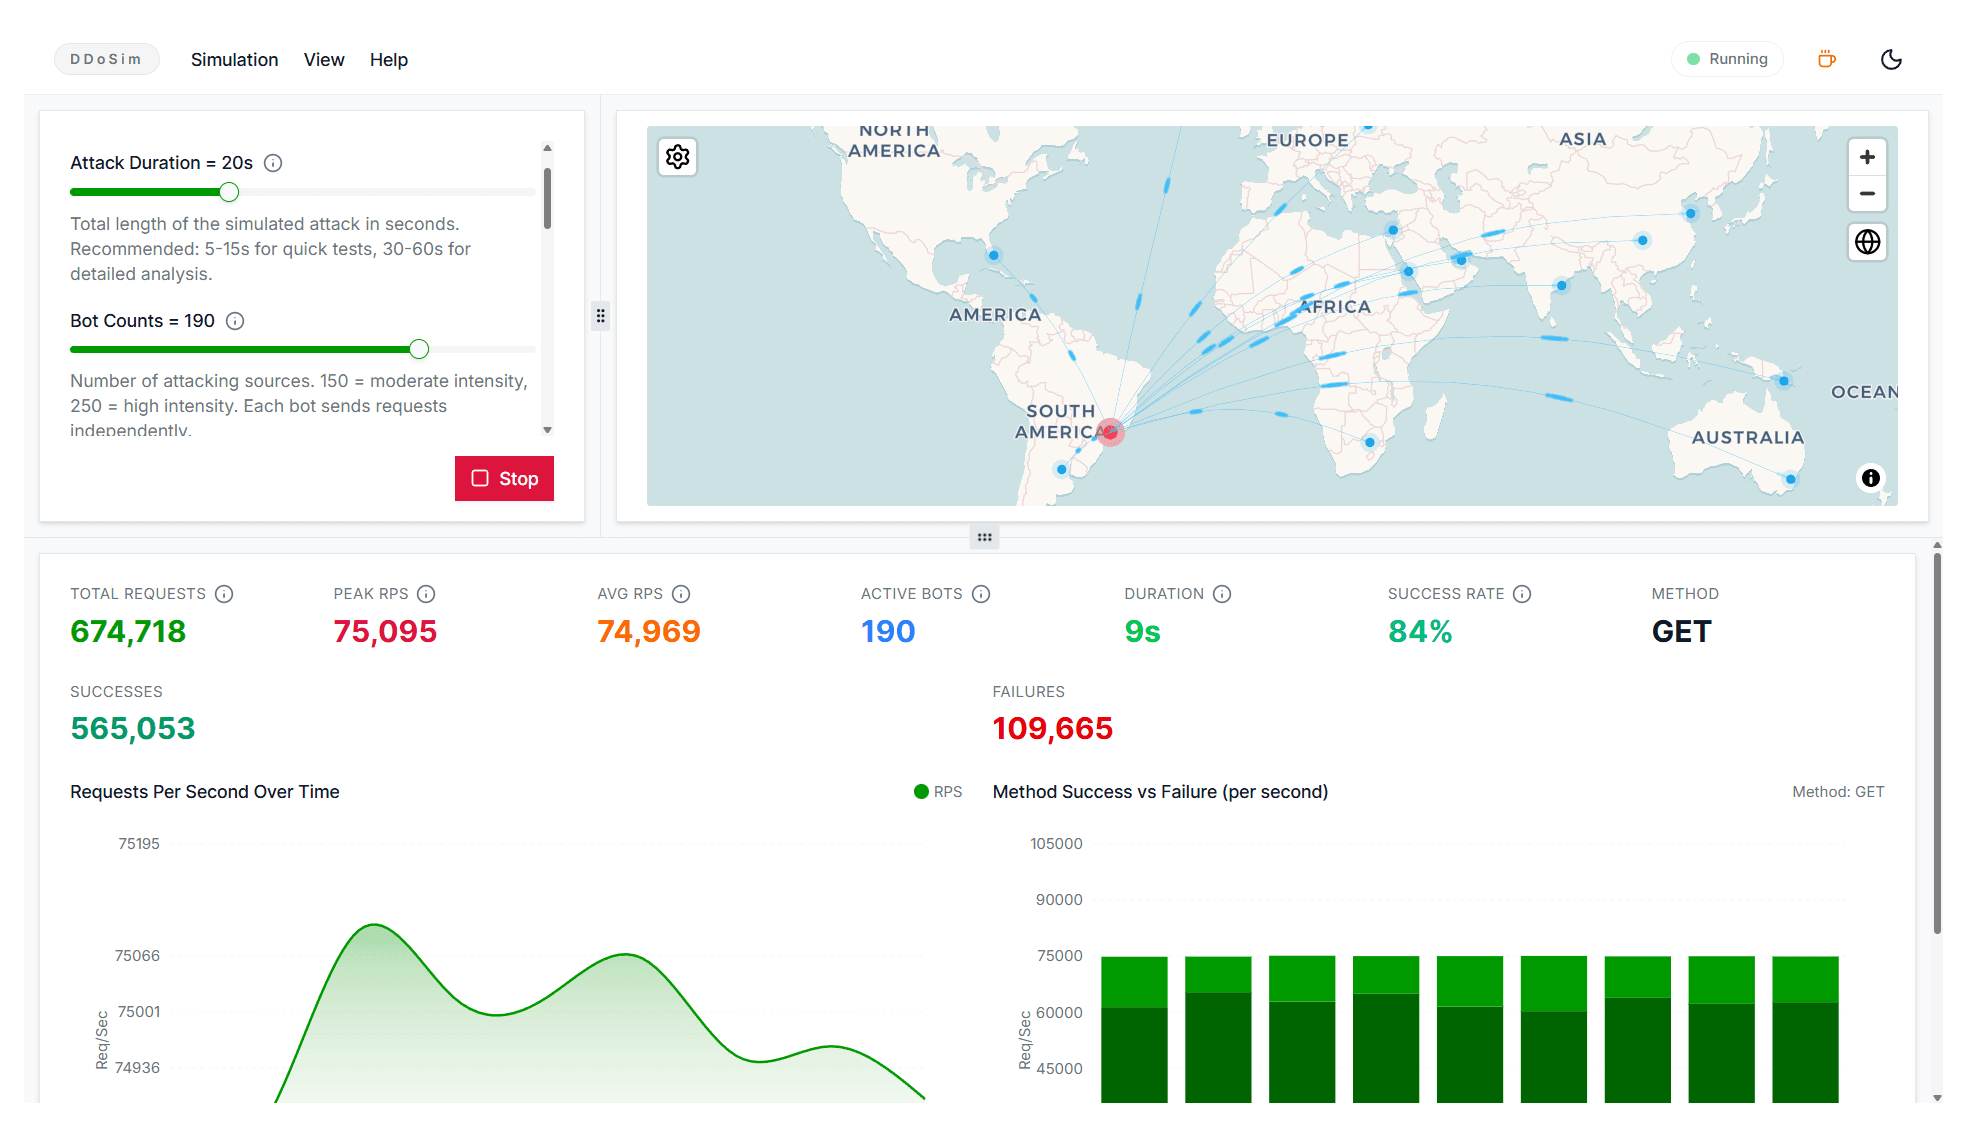The image size is (1967, 1127).
Task: Click the Bot Counts slider handle
Action: 419,349
